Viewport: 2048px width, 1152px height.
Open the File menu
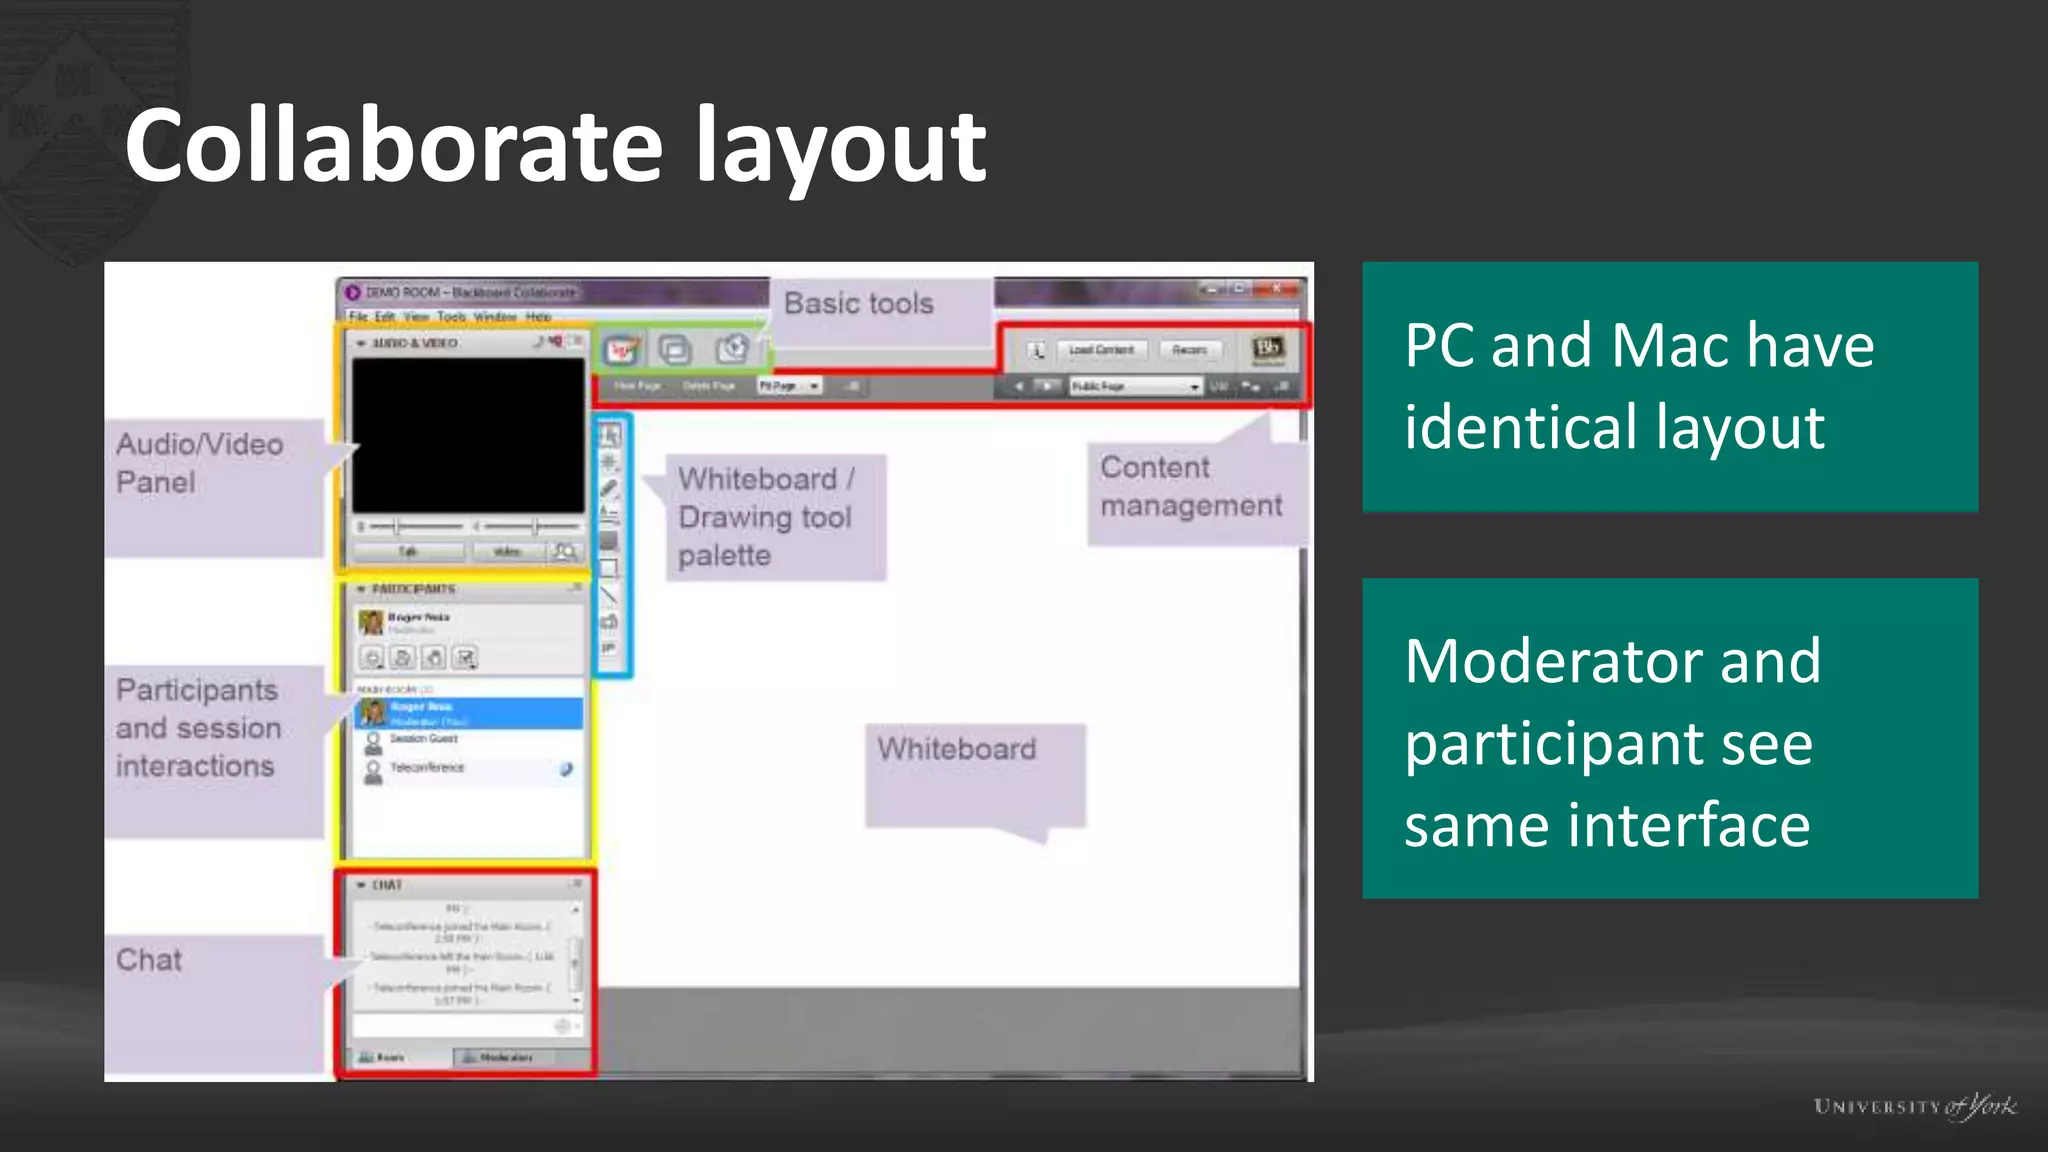(x=358, y=316)
